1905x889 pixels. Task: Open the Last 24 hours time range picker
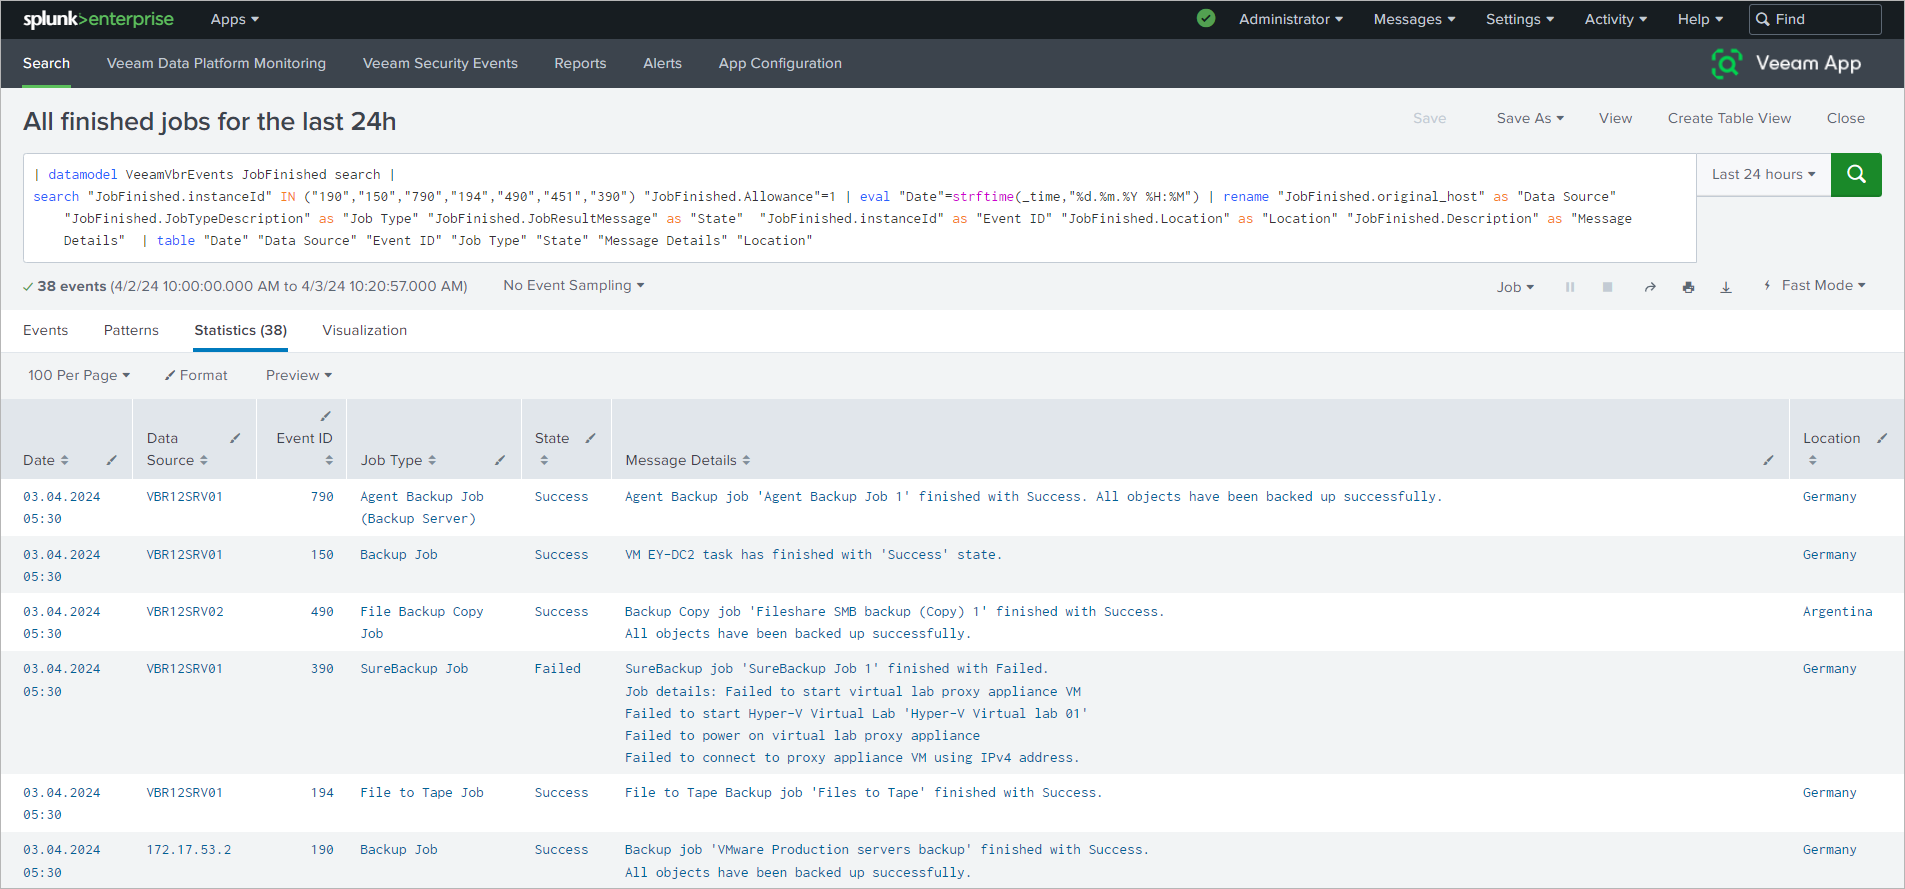pos(1763,174)
